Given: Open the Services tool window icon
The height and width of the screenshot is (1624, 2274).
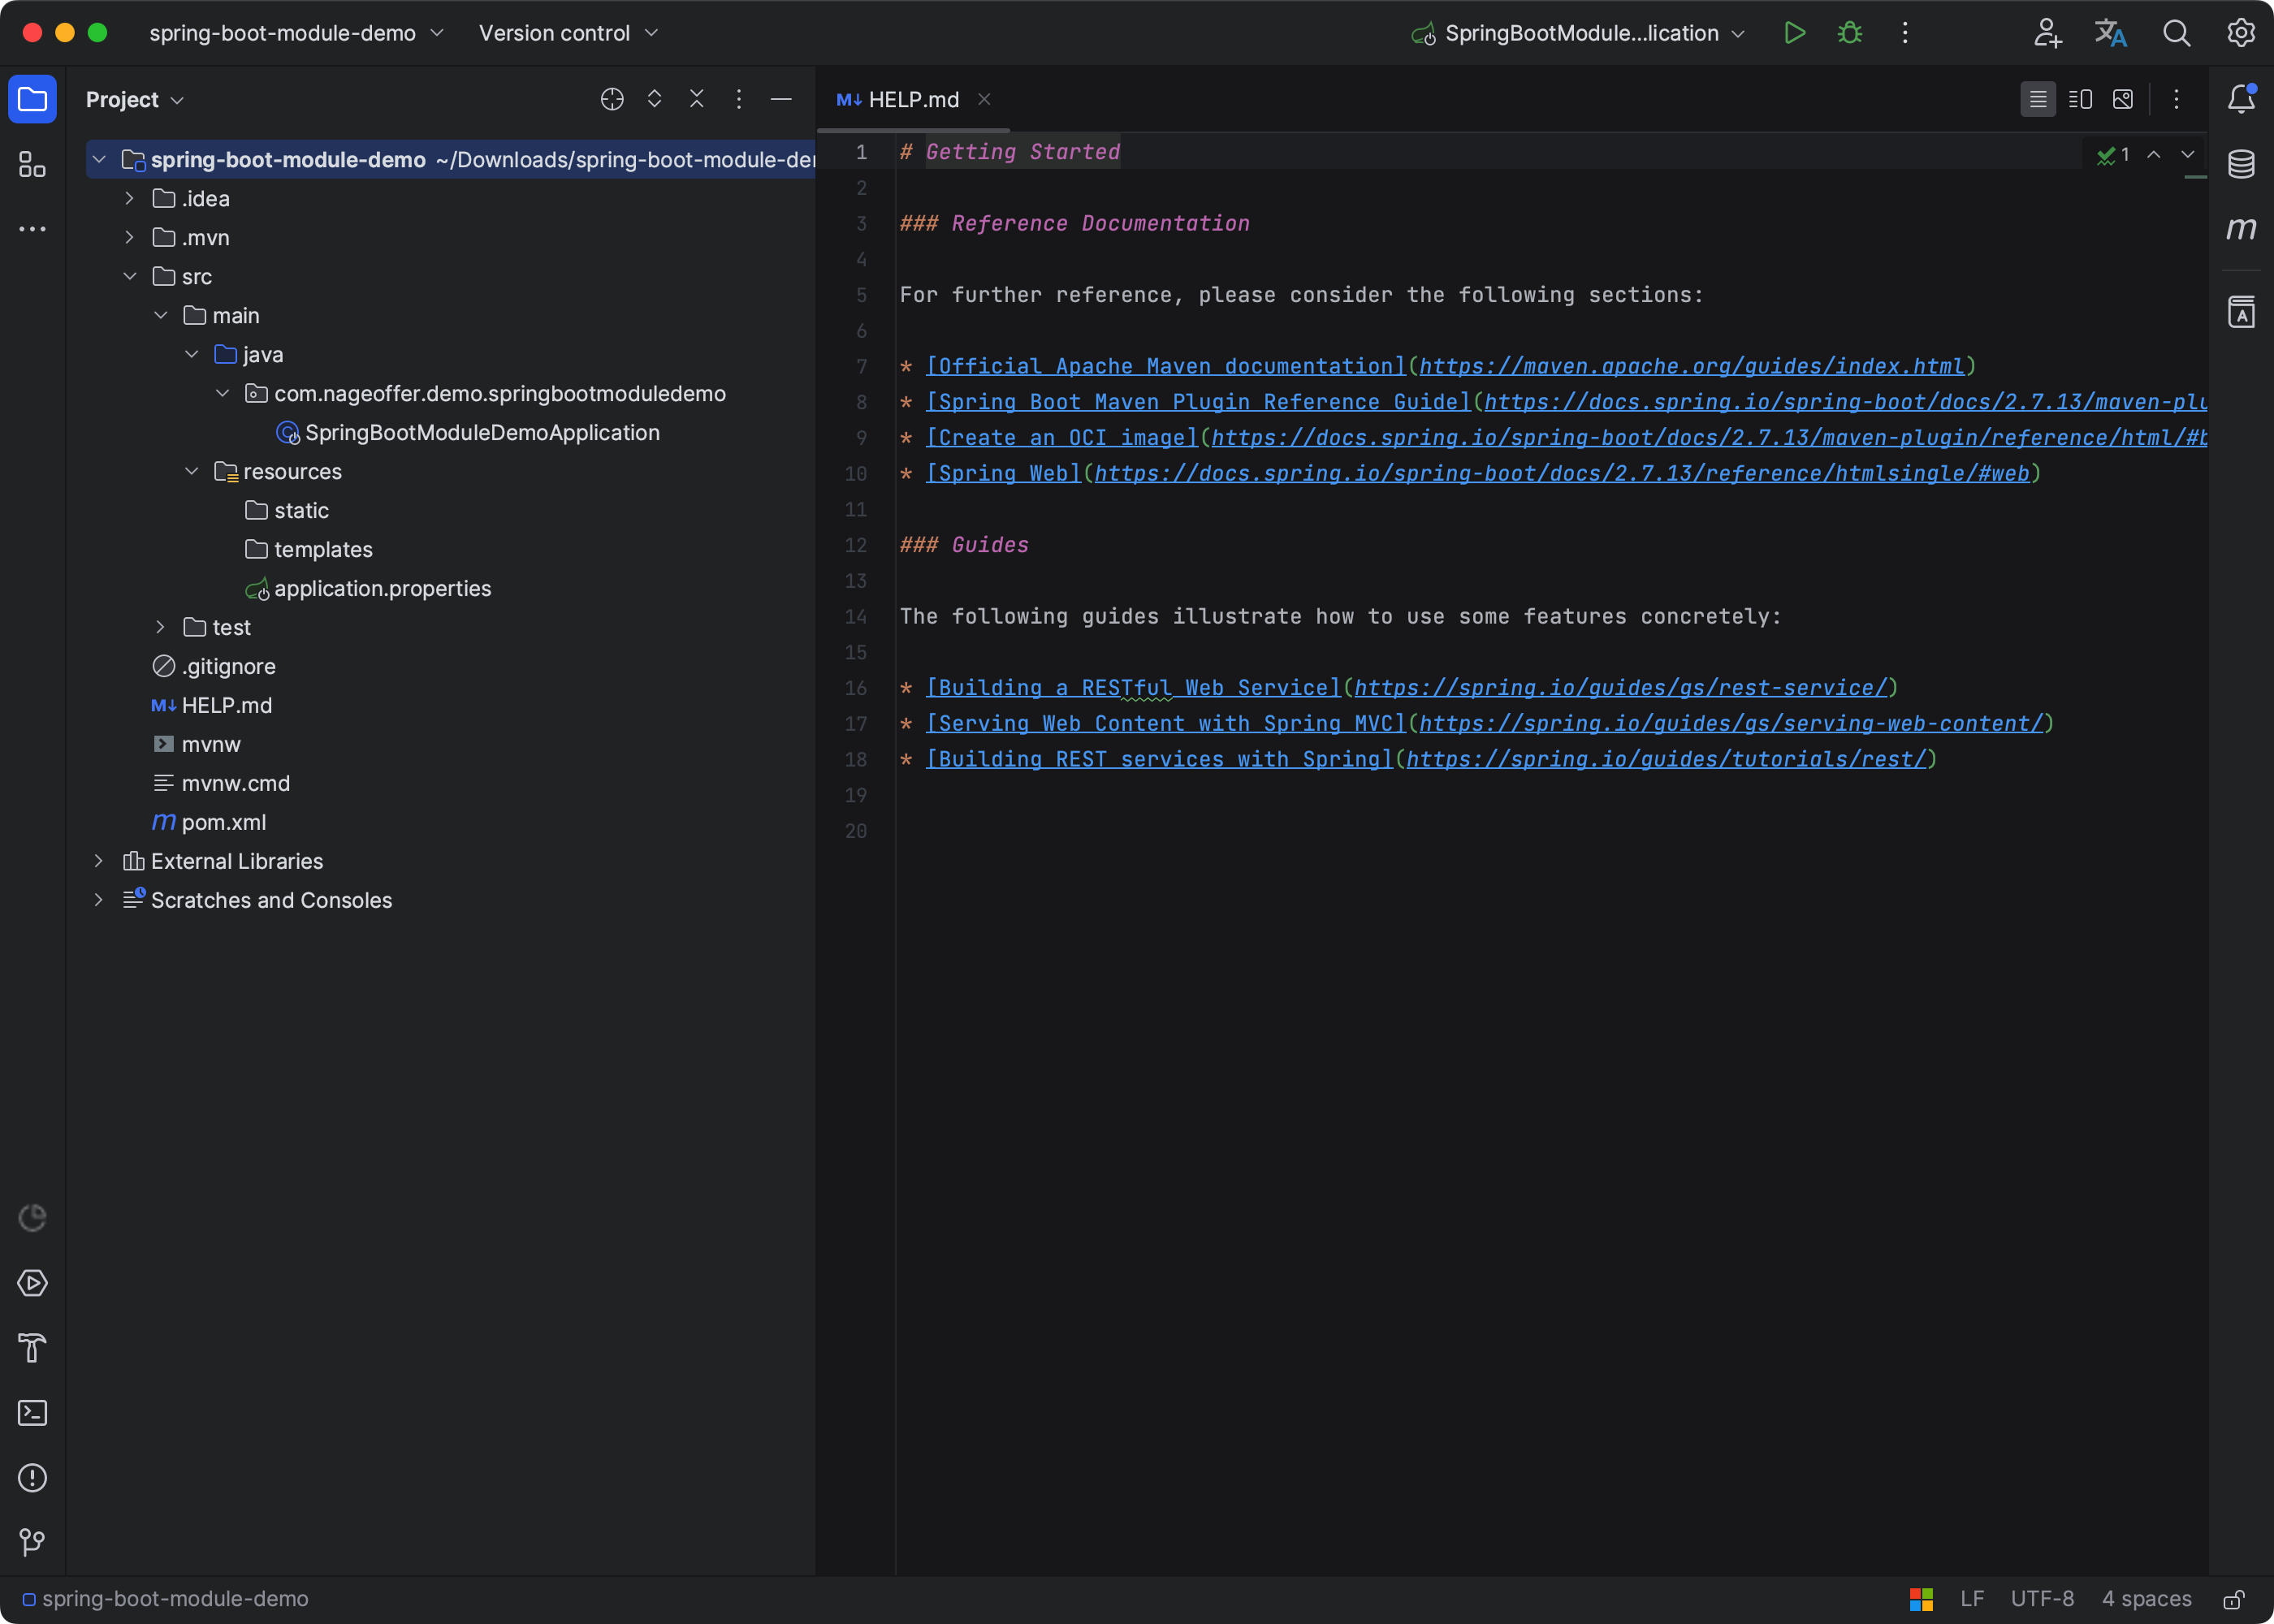Looking at the screenshot, I should coord(32,1283).
